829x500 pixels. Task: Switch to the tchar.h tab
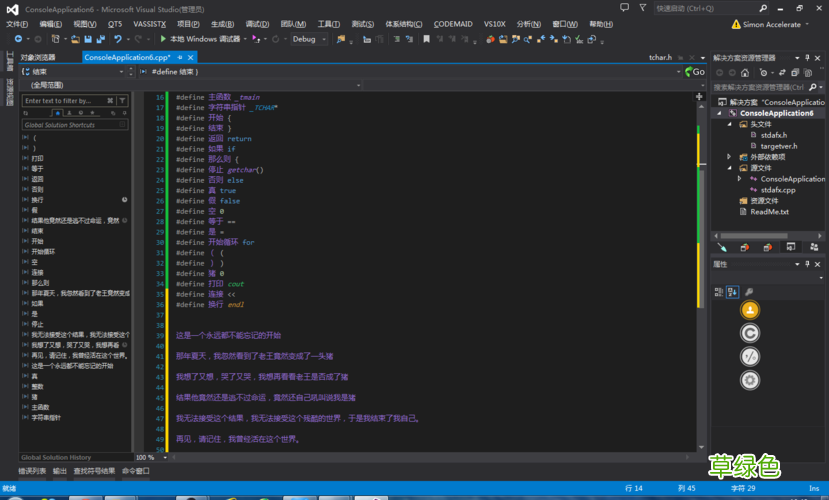coord(661,58)
